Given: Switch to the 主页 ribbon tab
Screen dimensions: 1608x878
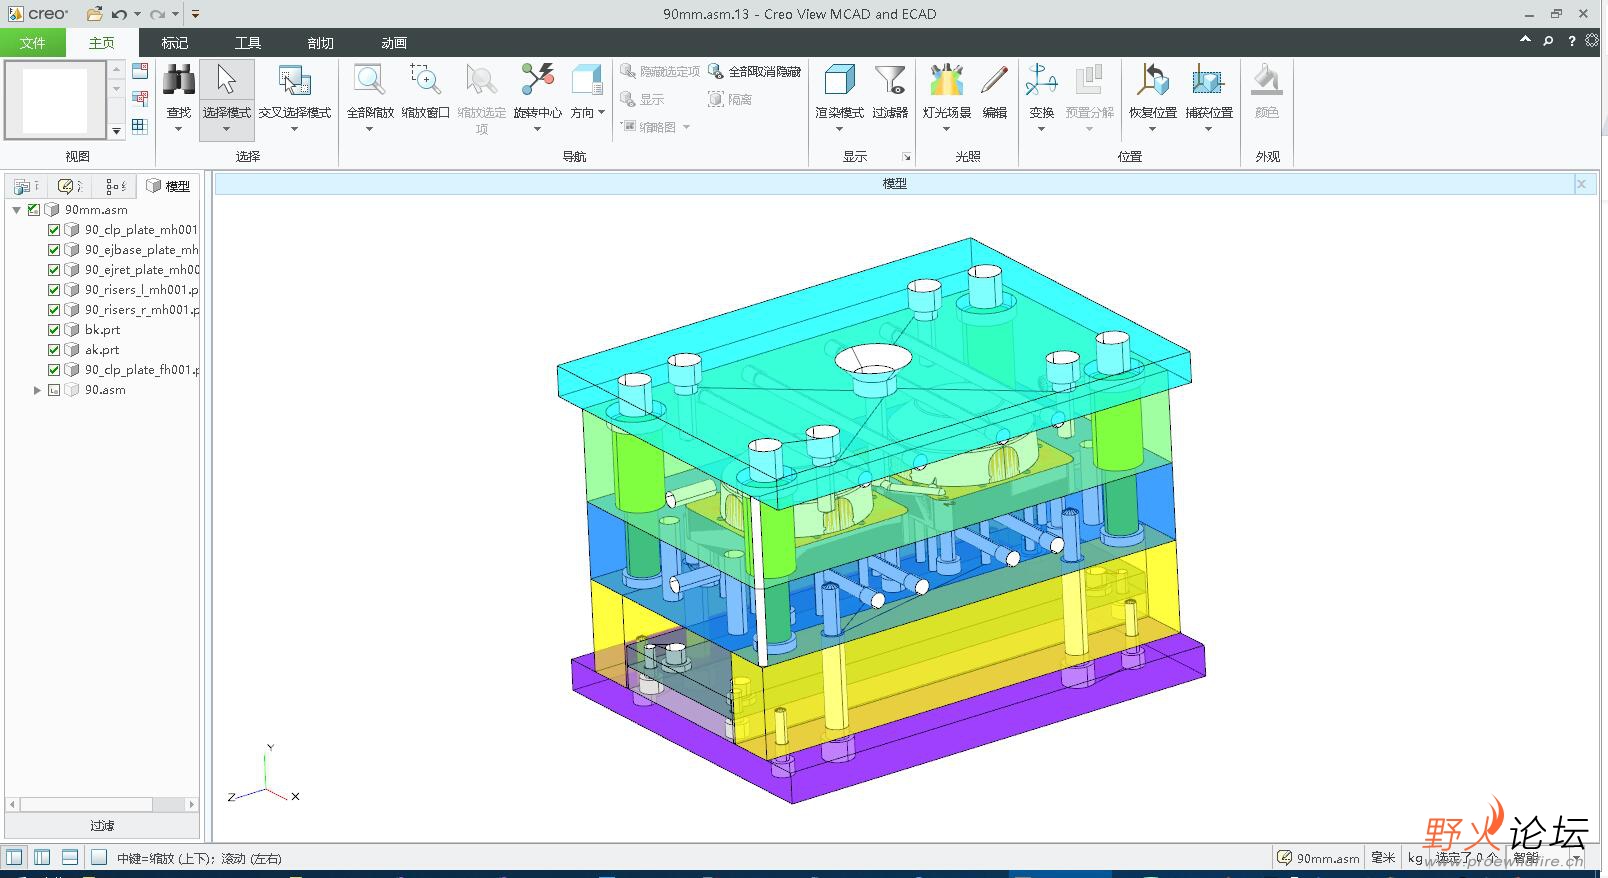Looking at the screenshot, I should pos(102,42).
